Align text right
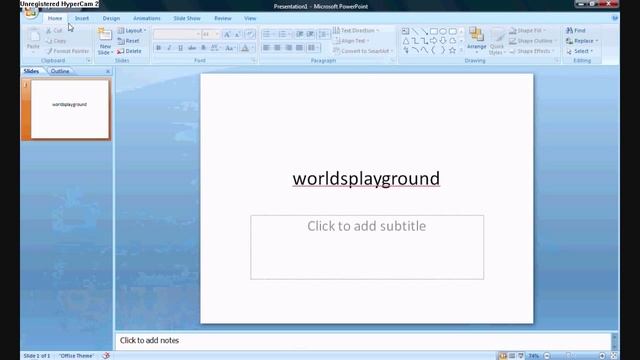This screenshot has width=640, height=360. 289,48
